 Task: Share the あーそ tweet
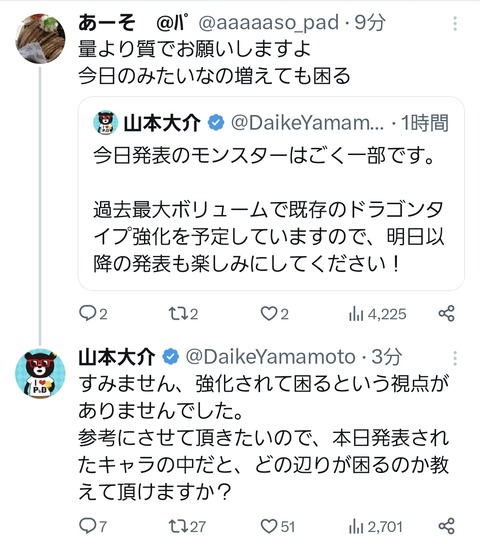coord(446,313)
